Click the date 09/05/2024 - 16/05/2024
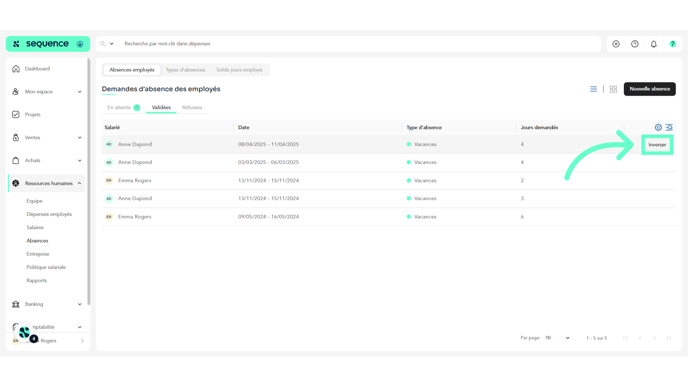688x387 pixels. coord(269,217)
